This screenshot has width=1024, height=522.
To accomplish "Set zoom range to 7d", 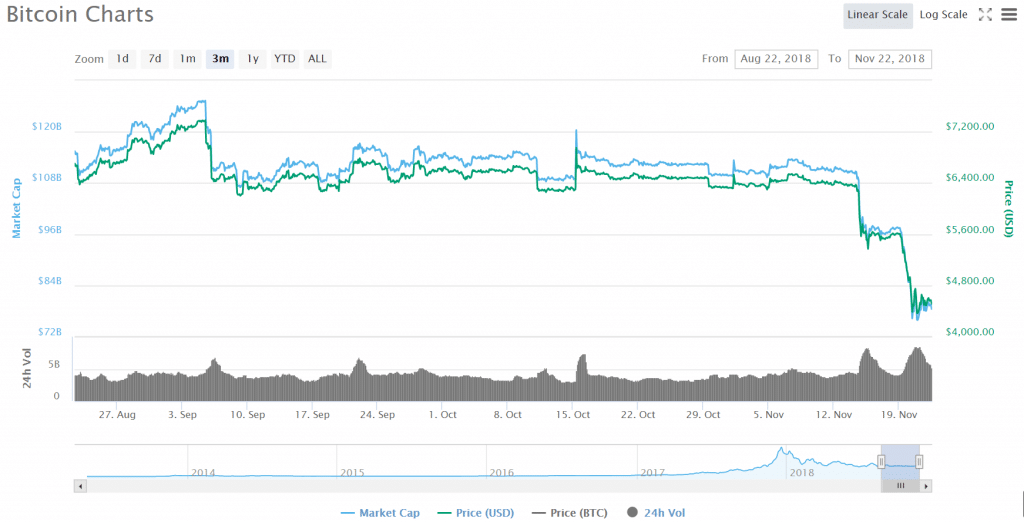I will click(155, 58).
